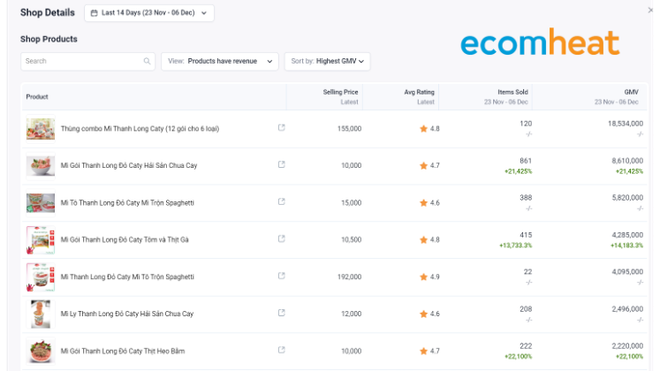Click items sold value 861
This screenshot has height=371, width=660.
tap(526, 161)
